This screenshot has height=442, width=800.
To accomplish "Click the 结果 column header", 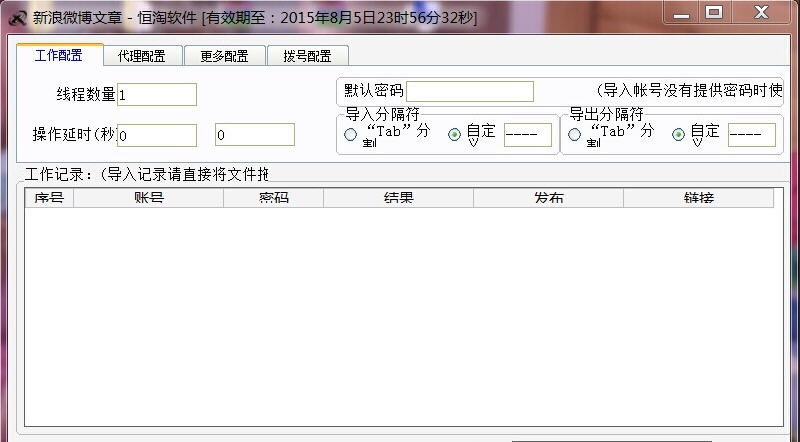I will (x=398, y=198).
